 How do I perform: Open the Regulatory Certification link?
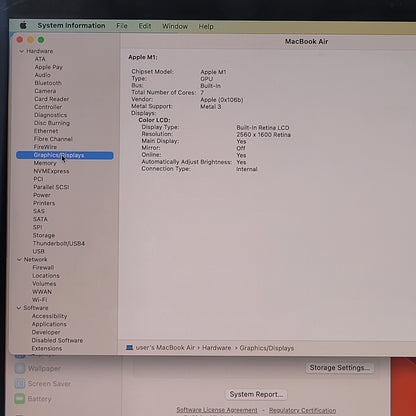coord(302,410)
